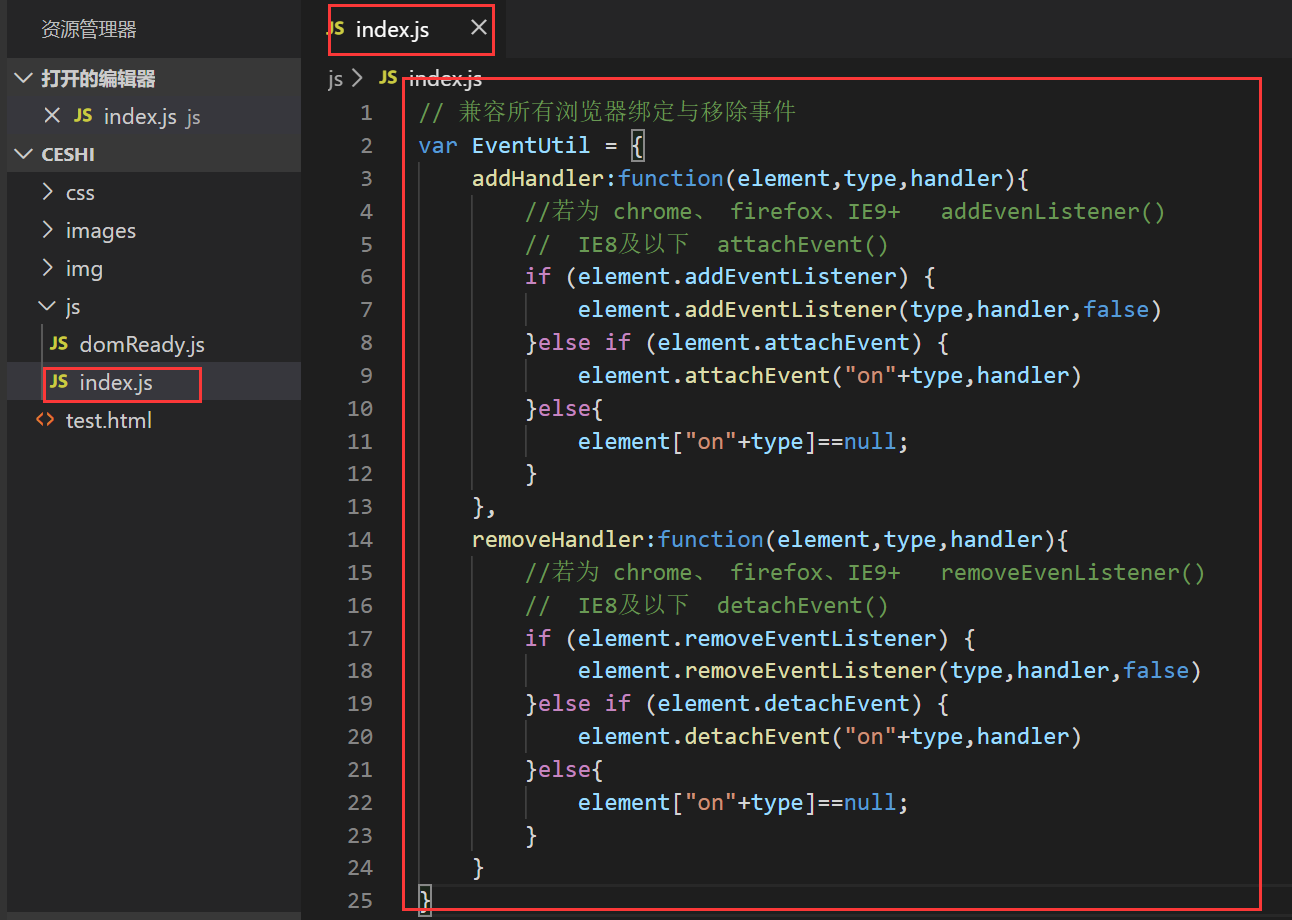Select index.js under js folder

116,383
